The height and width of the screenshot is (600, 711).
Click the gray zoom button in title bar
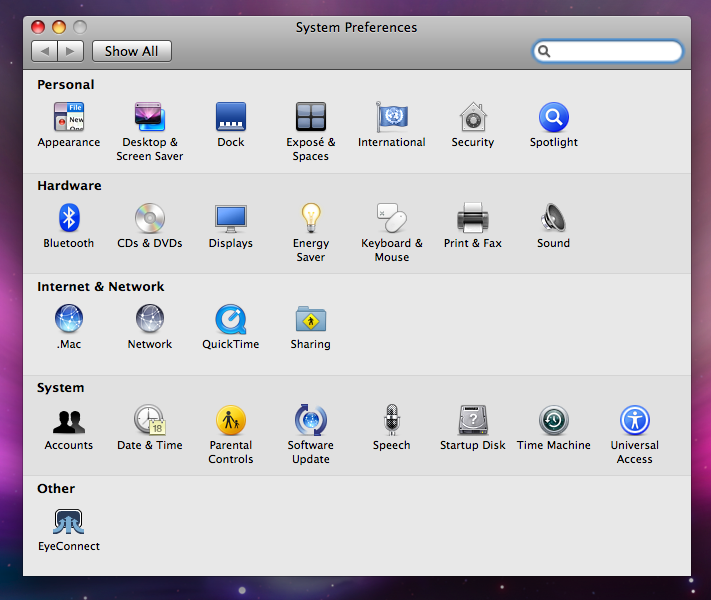point(80,27)
